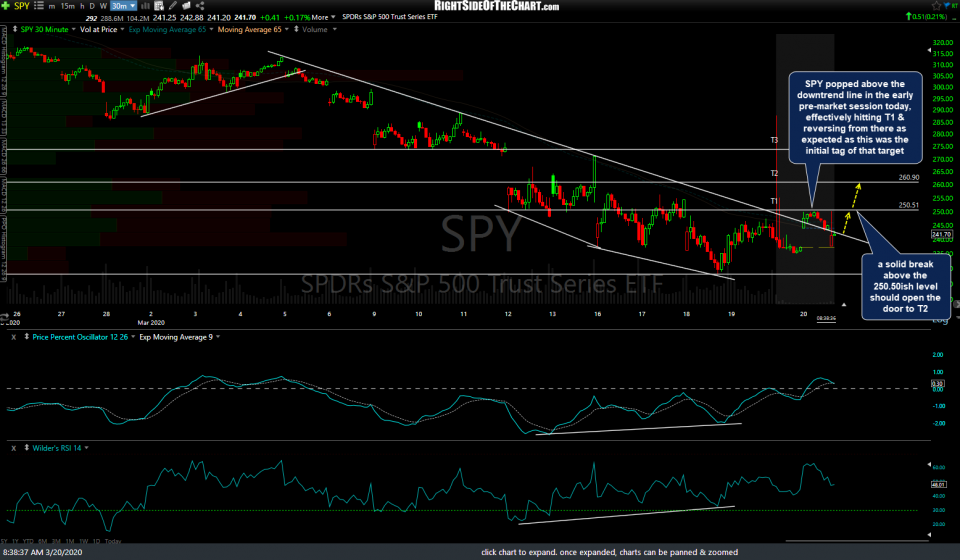Click move arrows beside Price Percent Oscillator
The height and width of the screenshot is (560, 960).
26,337
